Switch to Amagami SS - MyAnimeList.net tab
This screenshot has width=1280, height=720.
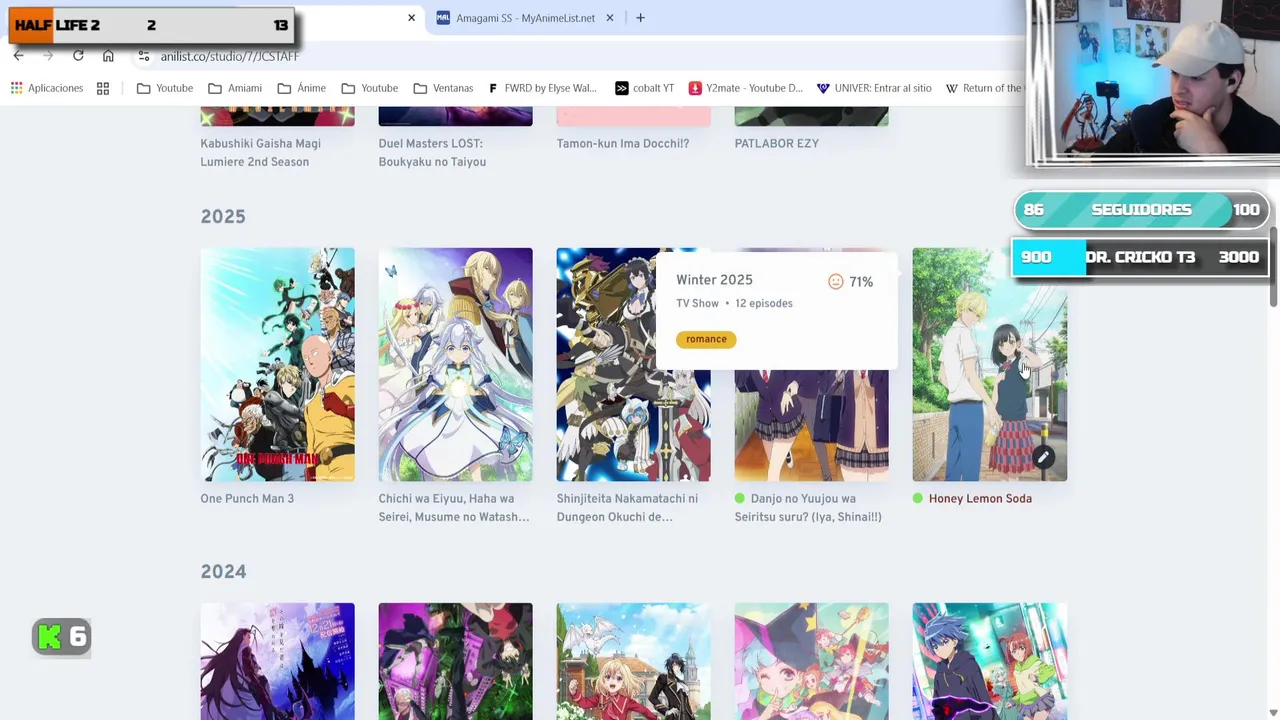525,18
